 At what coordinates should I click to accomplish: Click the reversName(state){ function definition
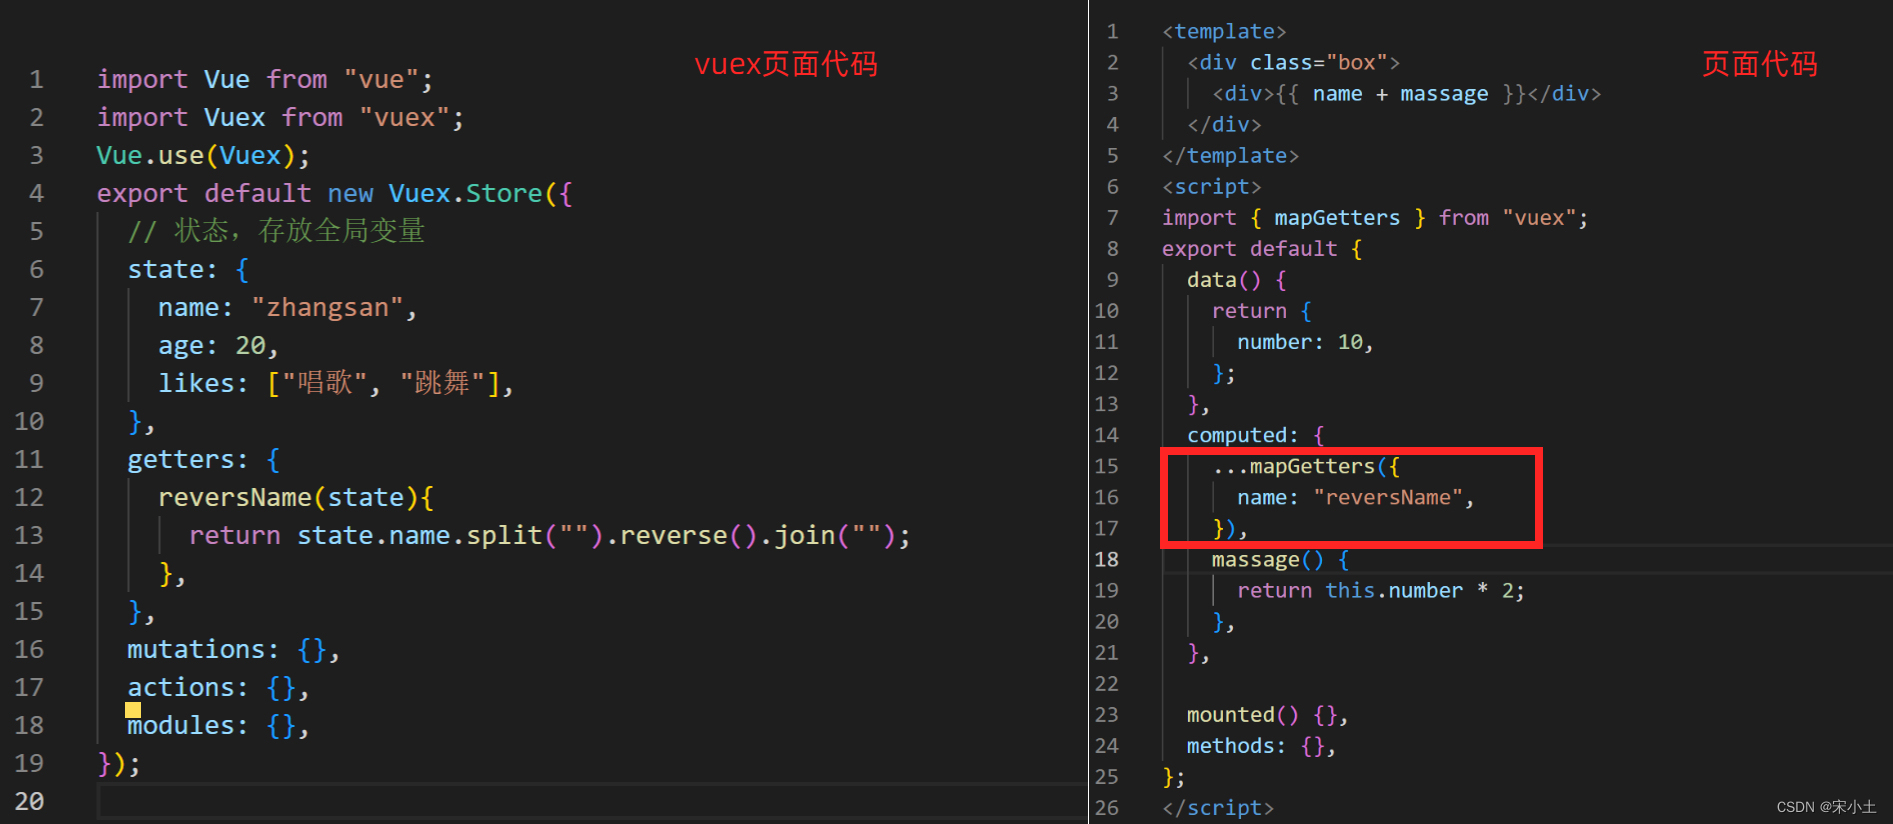[x=296, y=497]
